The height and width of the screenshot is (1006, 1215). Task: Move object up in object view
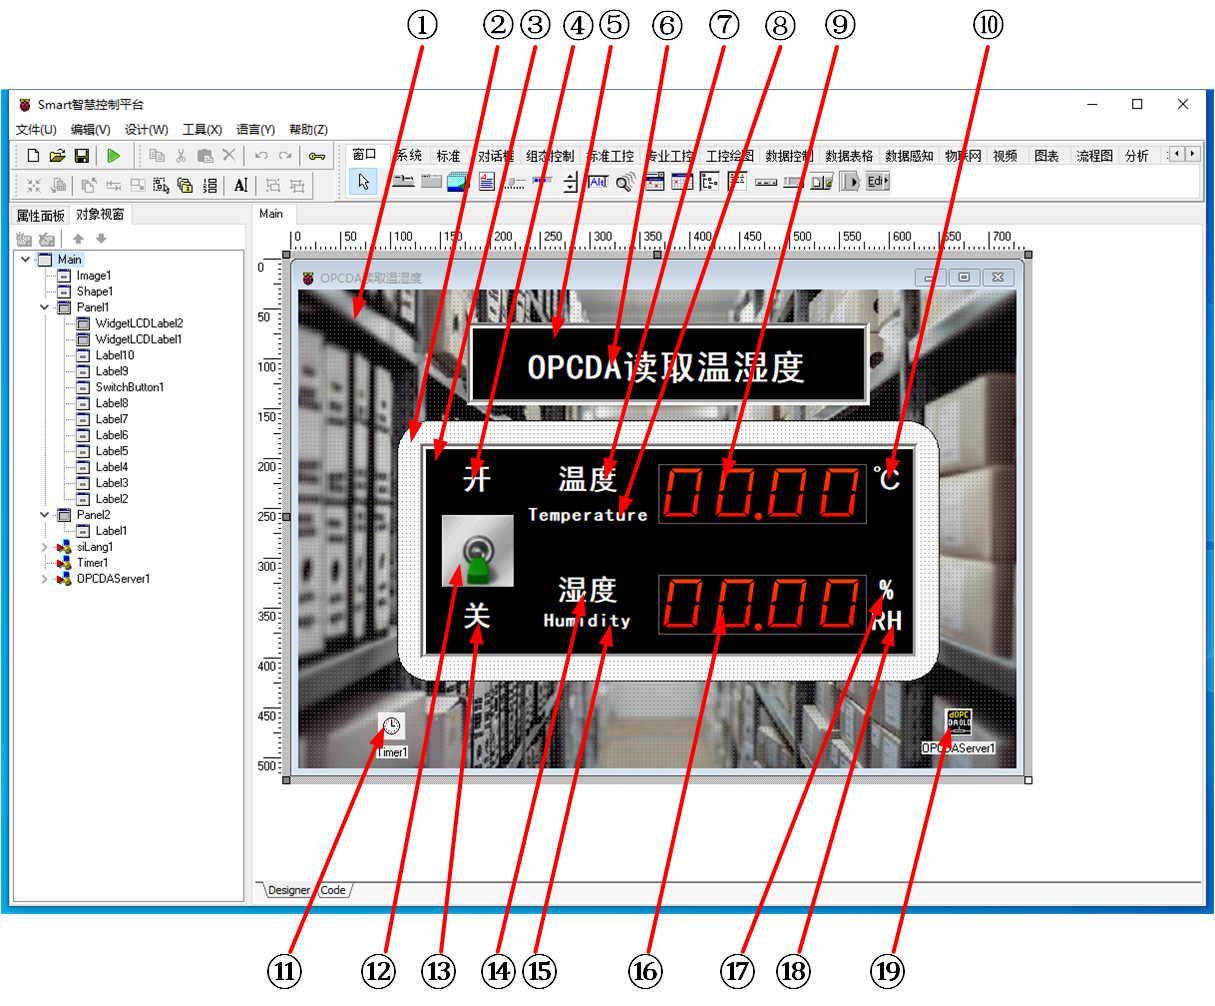[x=78, y=239]
